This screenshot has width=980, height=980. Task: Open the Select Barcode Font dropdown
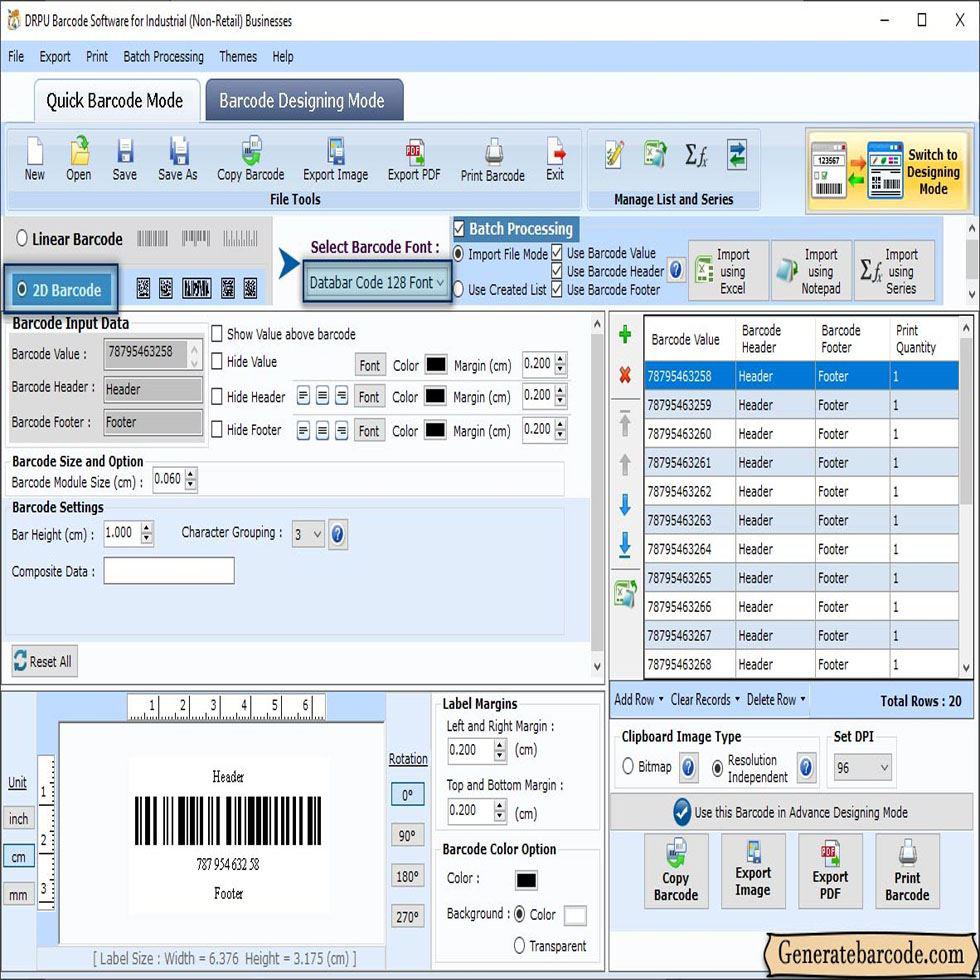click(x=376, y=283)
